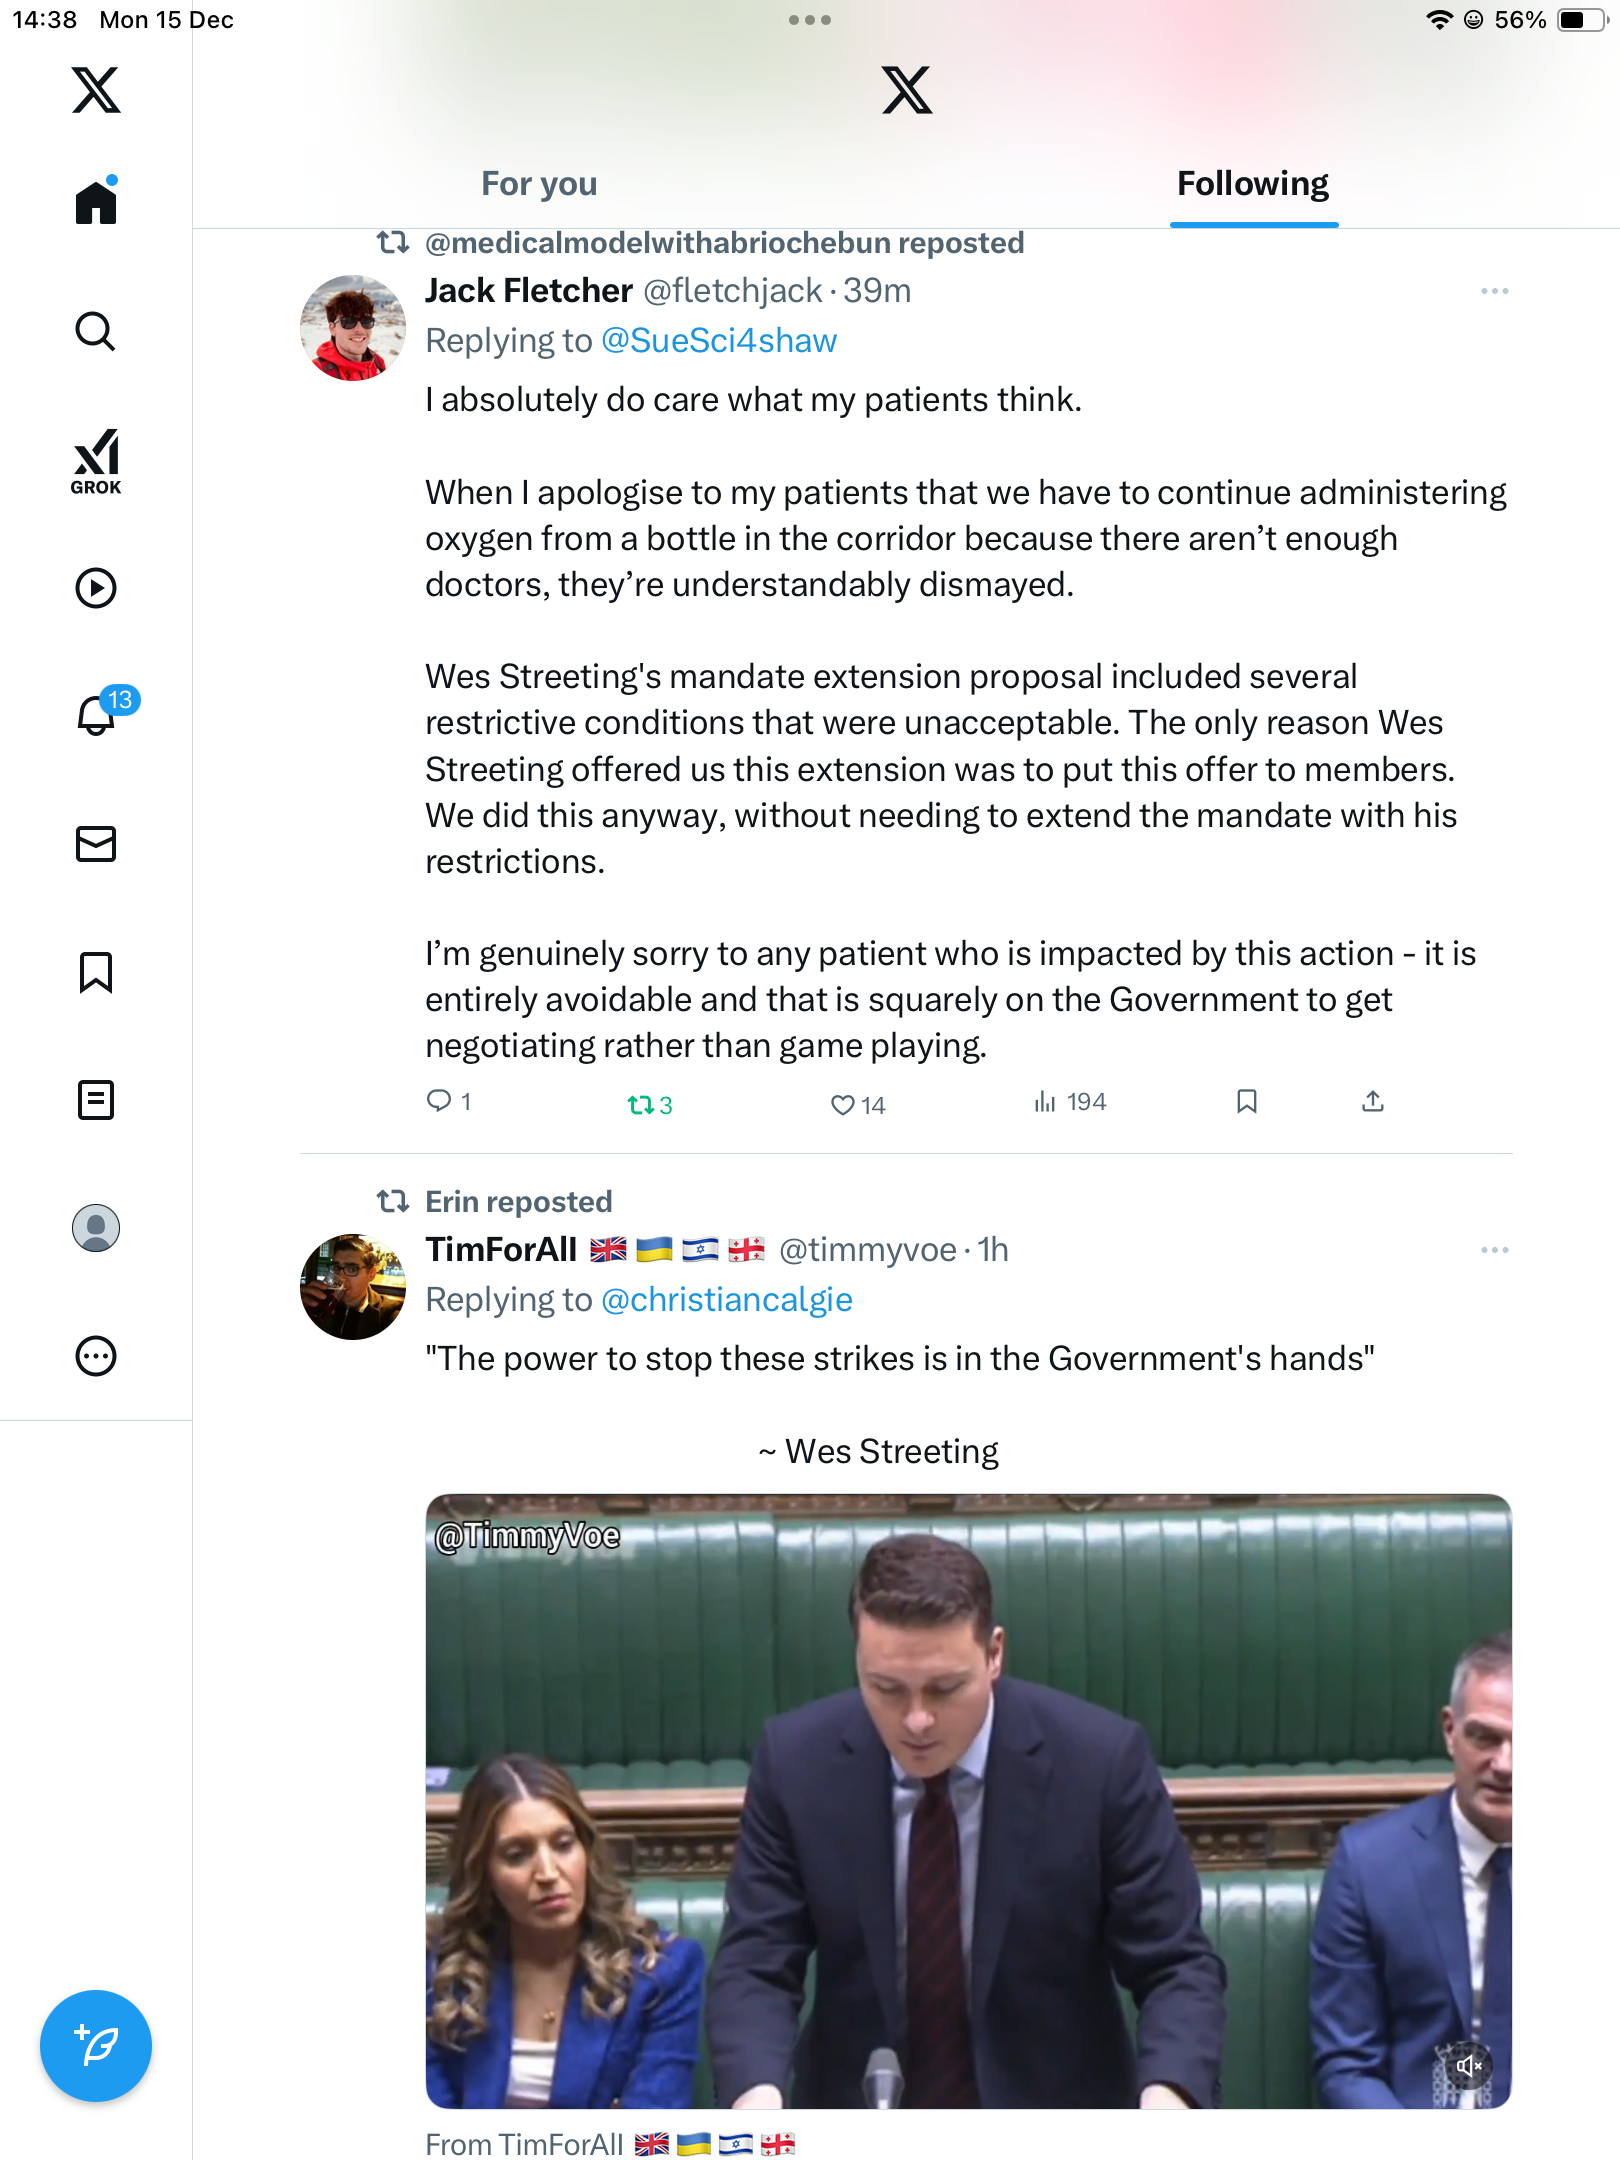The image size is (1620, 2160).
Task: Open the Search page
Action: coord(96,331)
